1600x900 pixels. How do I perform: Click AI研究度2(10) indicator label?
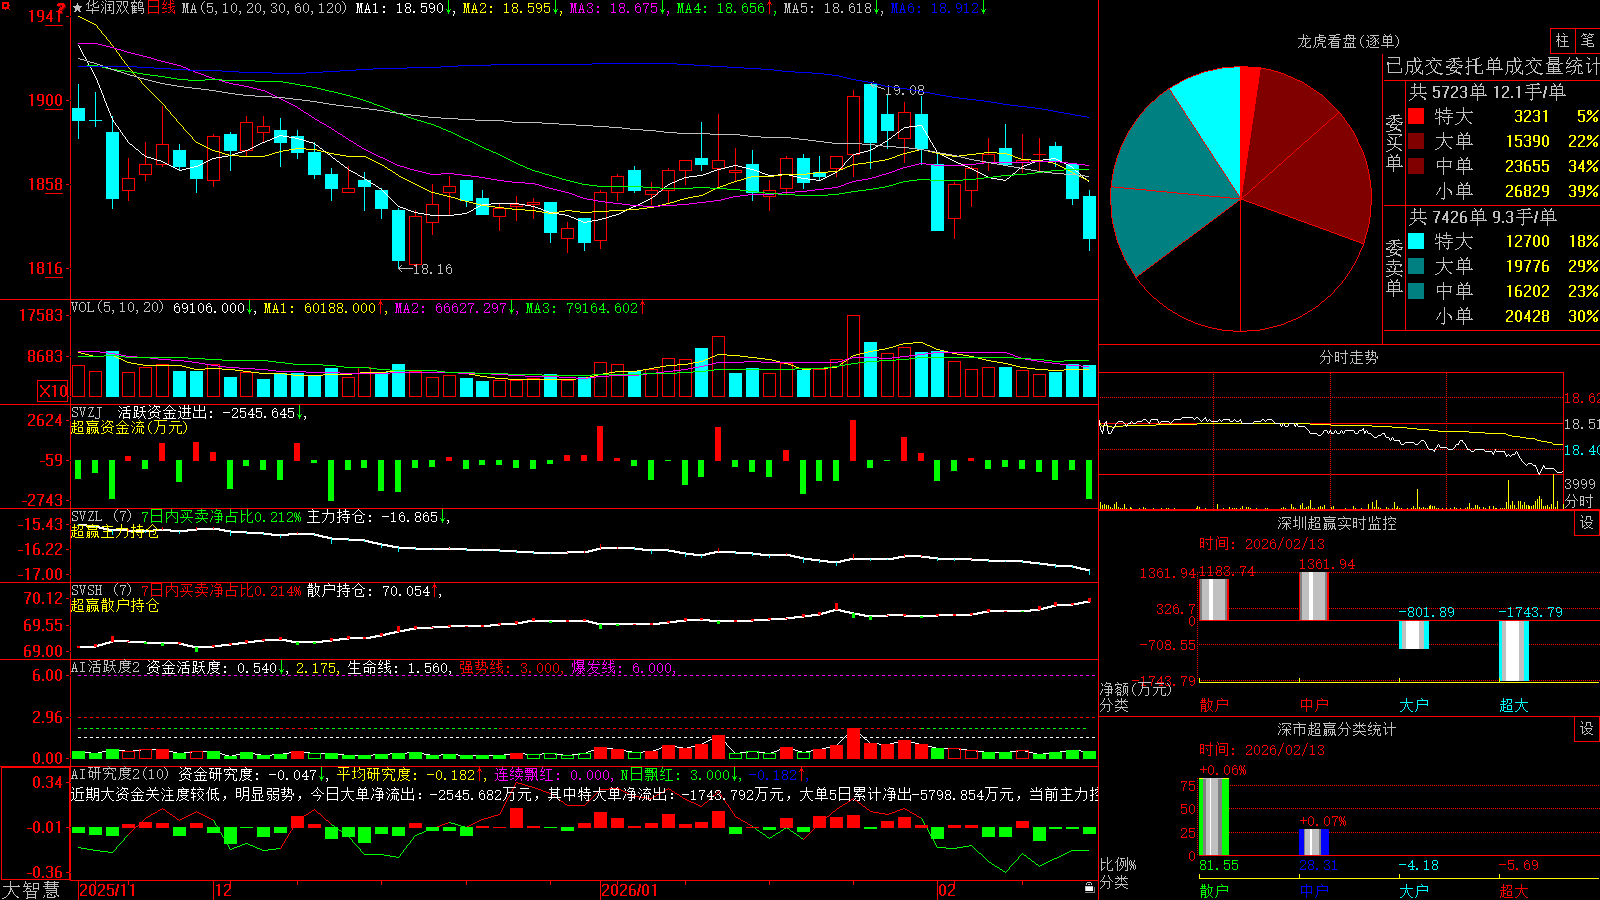pyautogui.click(x=120, y=774)
